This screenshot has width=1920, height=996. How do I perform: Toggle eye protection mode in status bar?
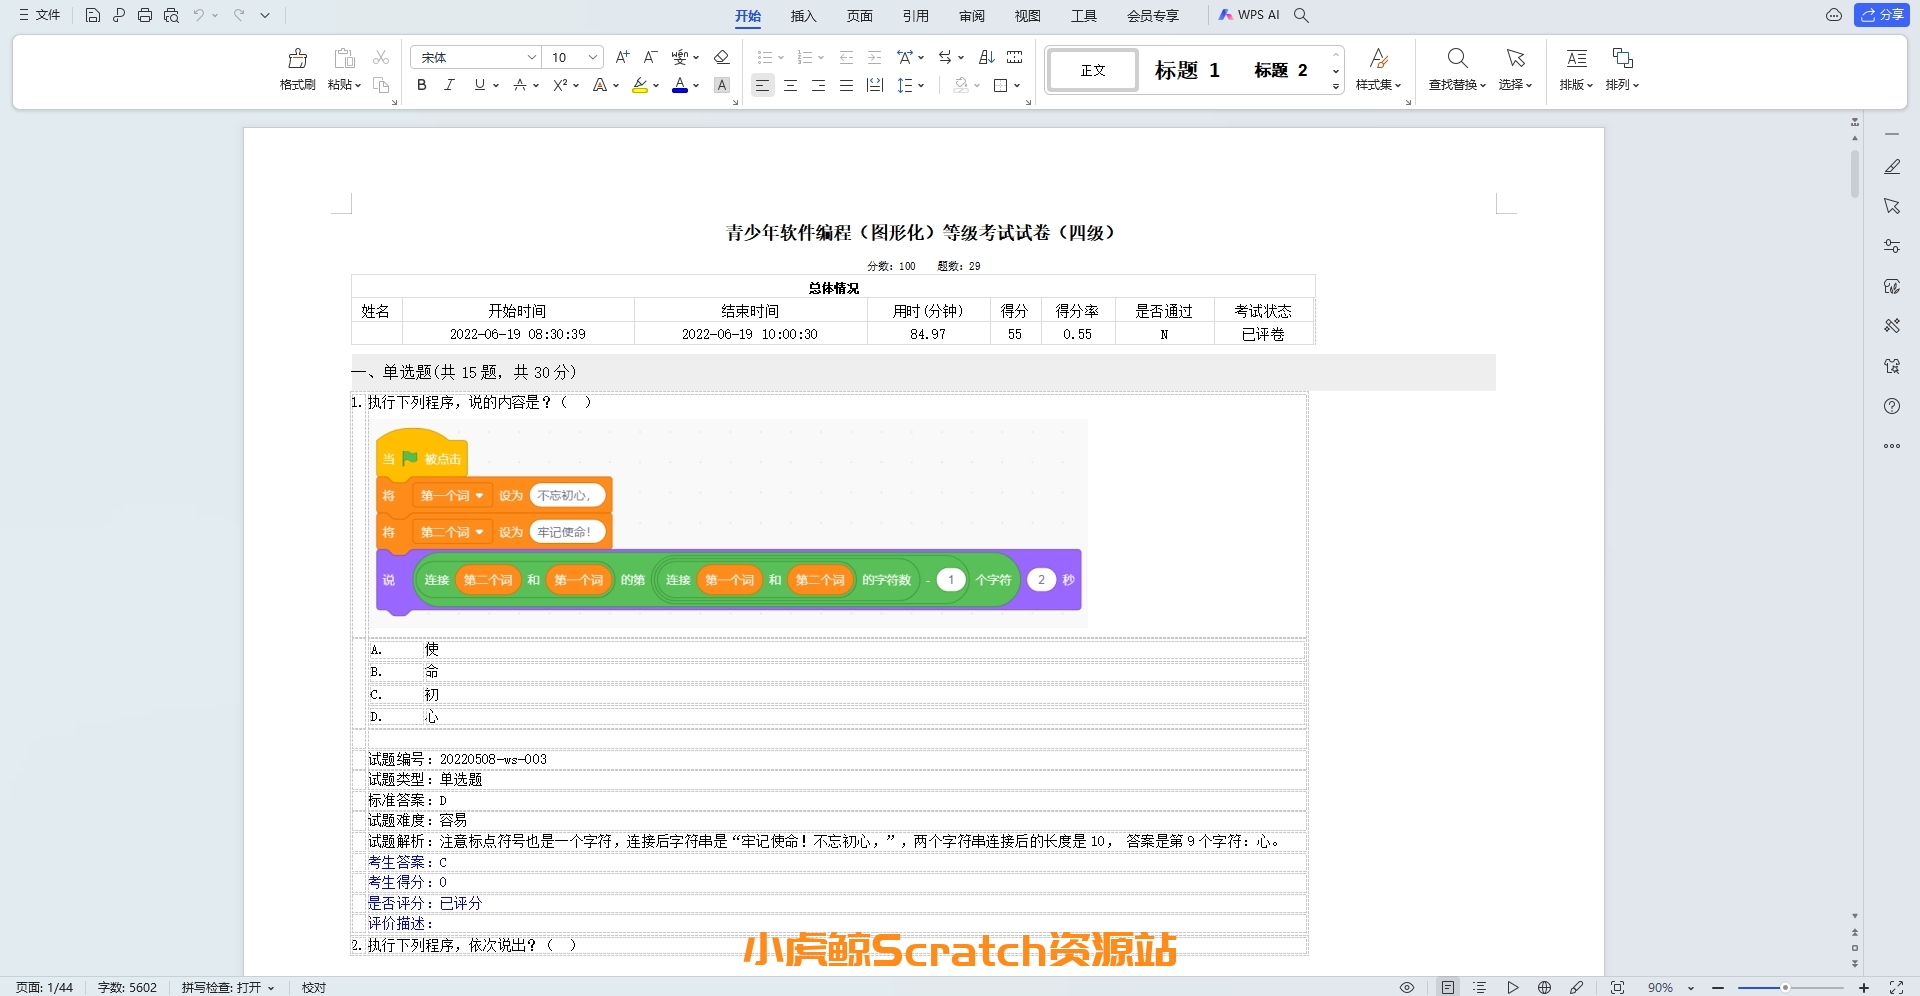[1407, 987]
